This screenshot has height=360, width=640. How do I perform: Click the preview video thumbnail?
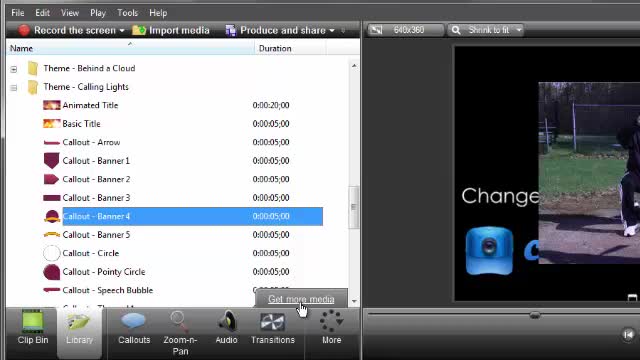589,173
